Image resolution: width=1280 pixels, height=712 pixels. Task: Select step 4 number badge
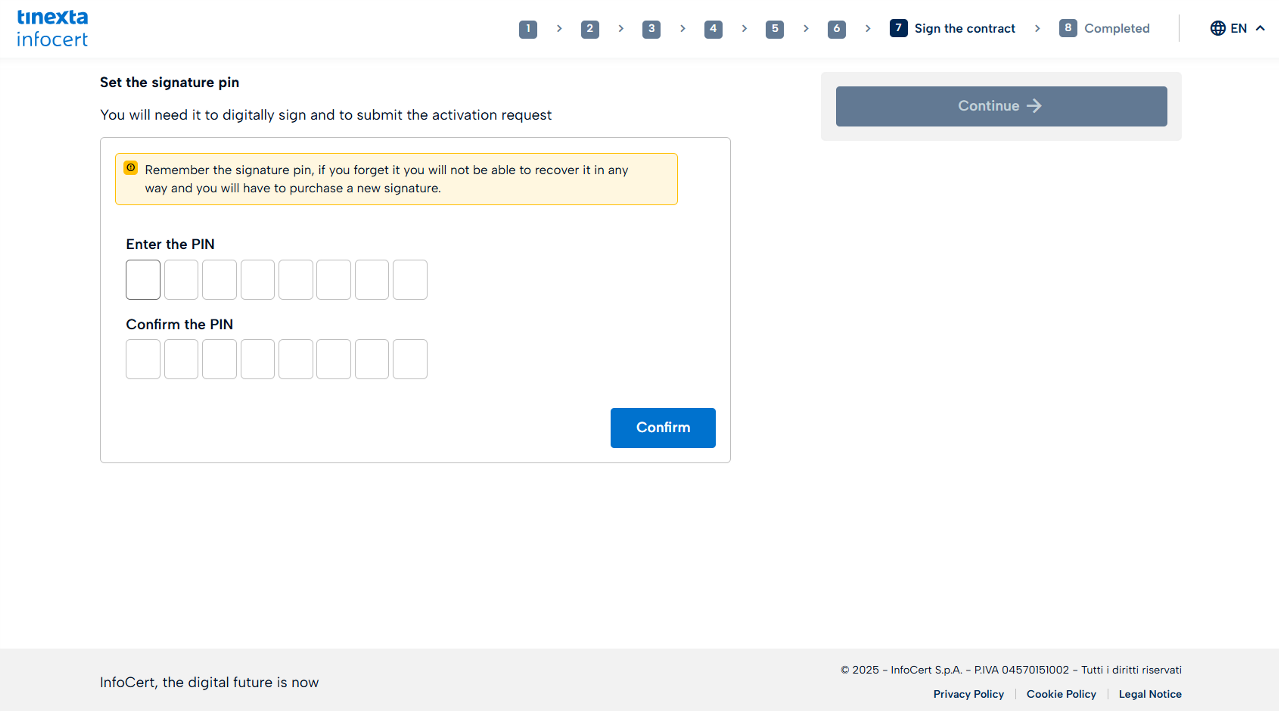pos(713,29)
